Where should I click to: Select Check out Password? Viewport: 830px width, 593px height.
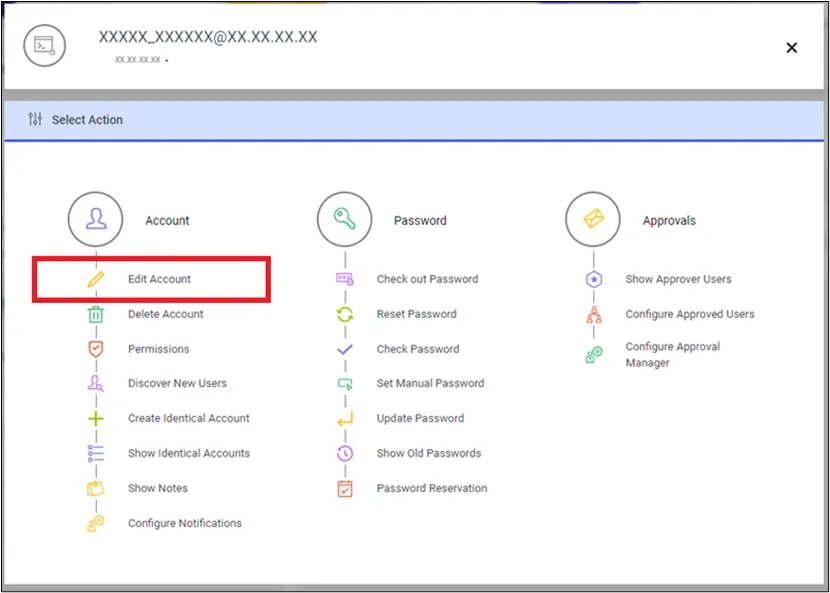(428, 279)
